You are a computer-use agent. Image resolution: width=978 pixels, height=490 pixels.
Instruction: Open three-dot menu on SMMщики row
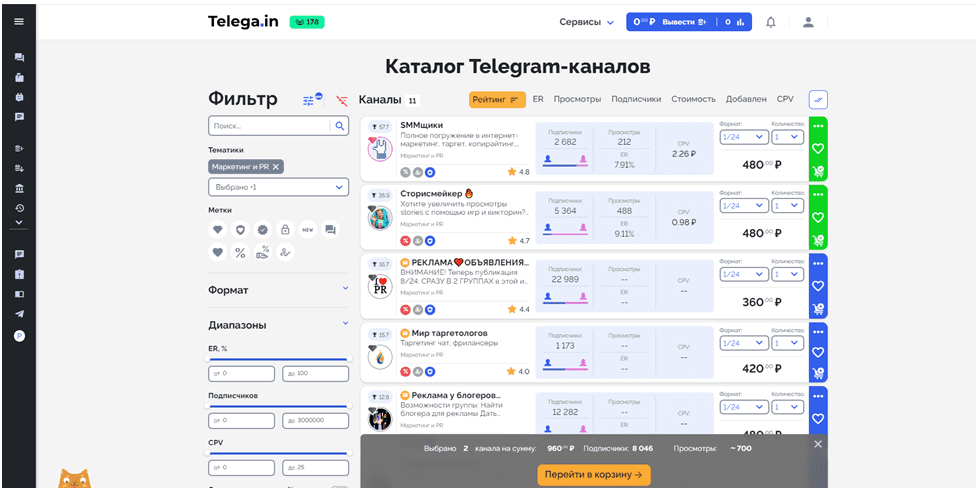click(818, 127)
